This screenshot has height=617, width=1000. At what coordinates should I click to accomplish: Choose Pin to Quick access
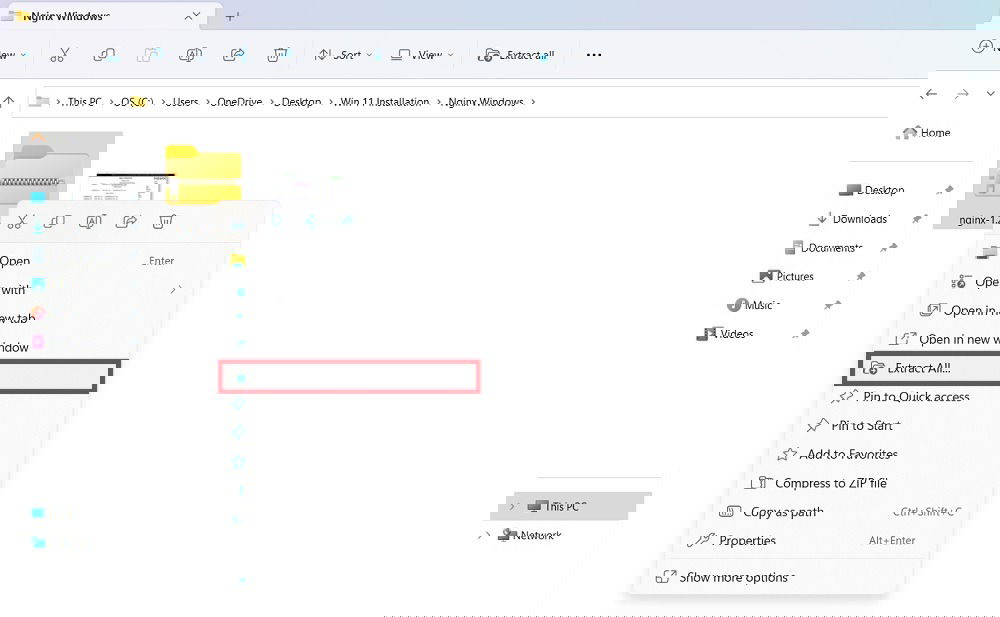pos(903,397)
